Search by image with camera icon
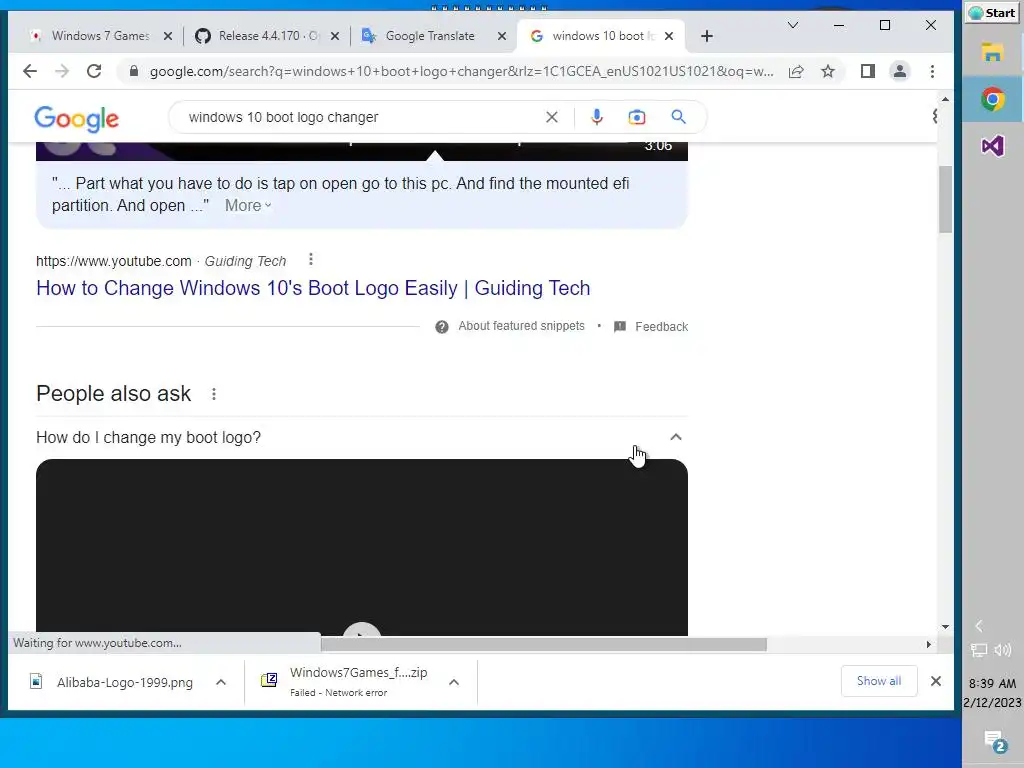Viewport: 1024px width, 768px height. click(637, 117)
